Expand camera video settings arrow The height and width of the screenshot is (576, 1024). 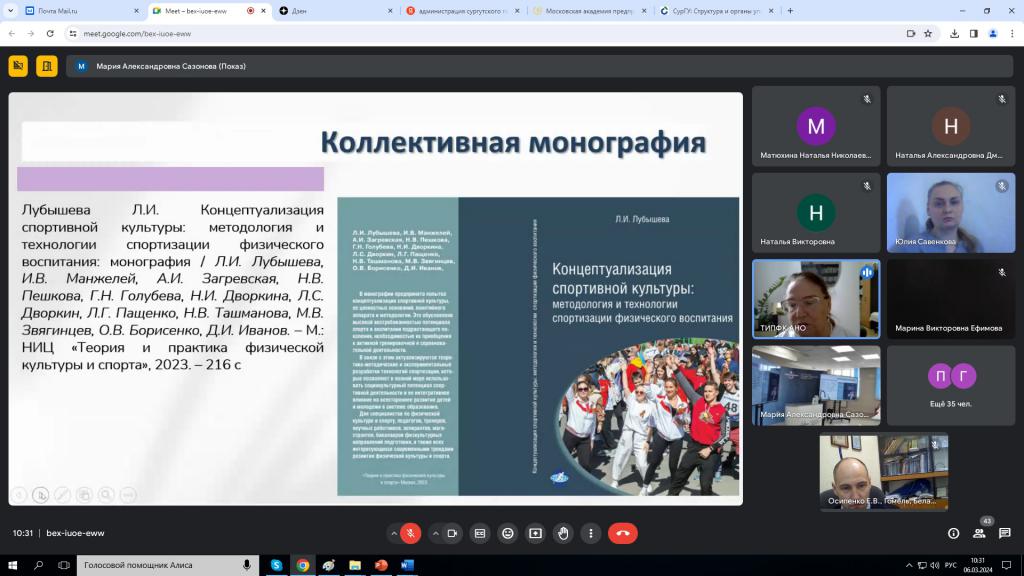click(433, 533)
